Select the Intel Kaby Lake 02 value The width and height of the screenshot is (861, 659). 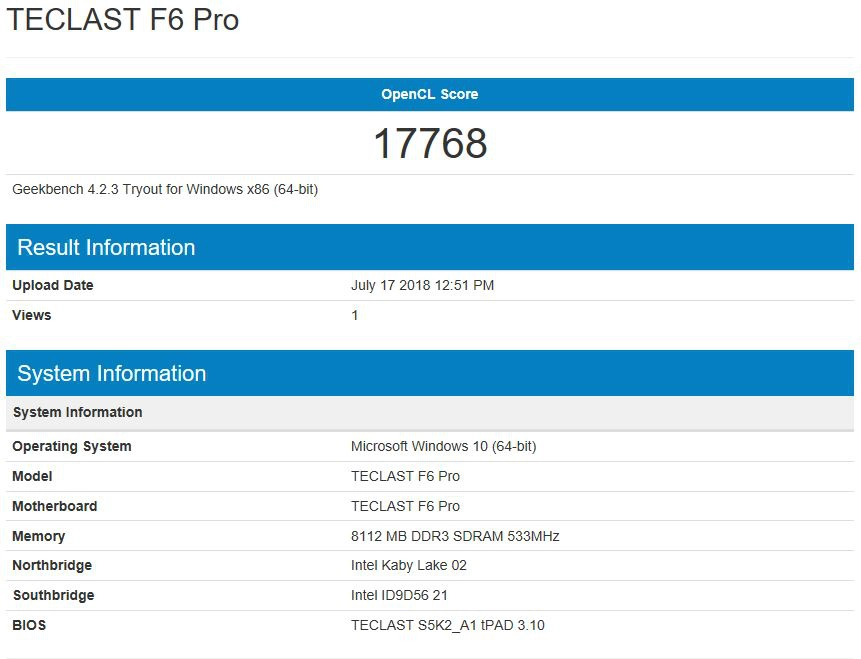[409, 566]
